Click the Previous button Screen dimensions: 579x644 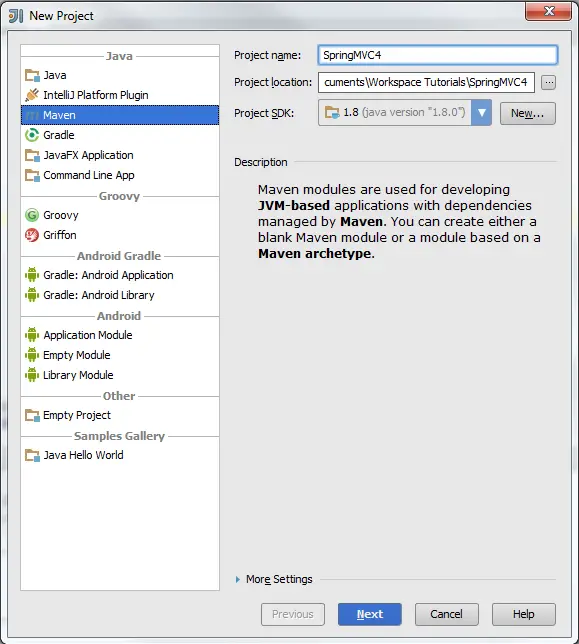pos(293,614)
